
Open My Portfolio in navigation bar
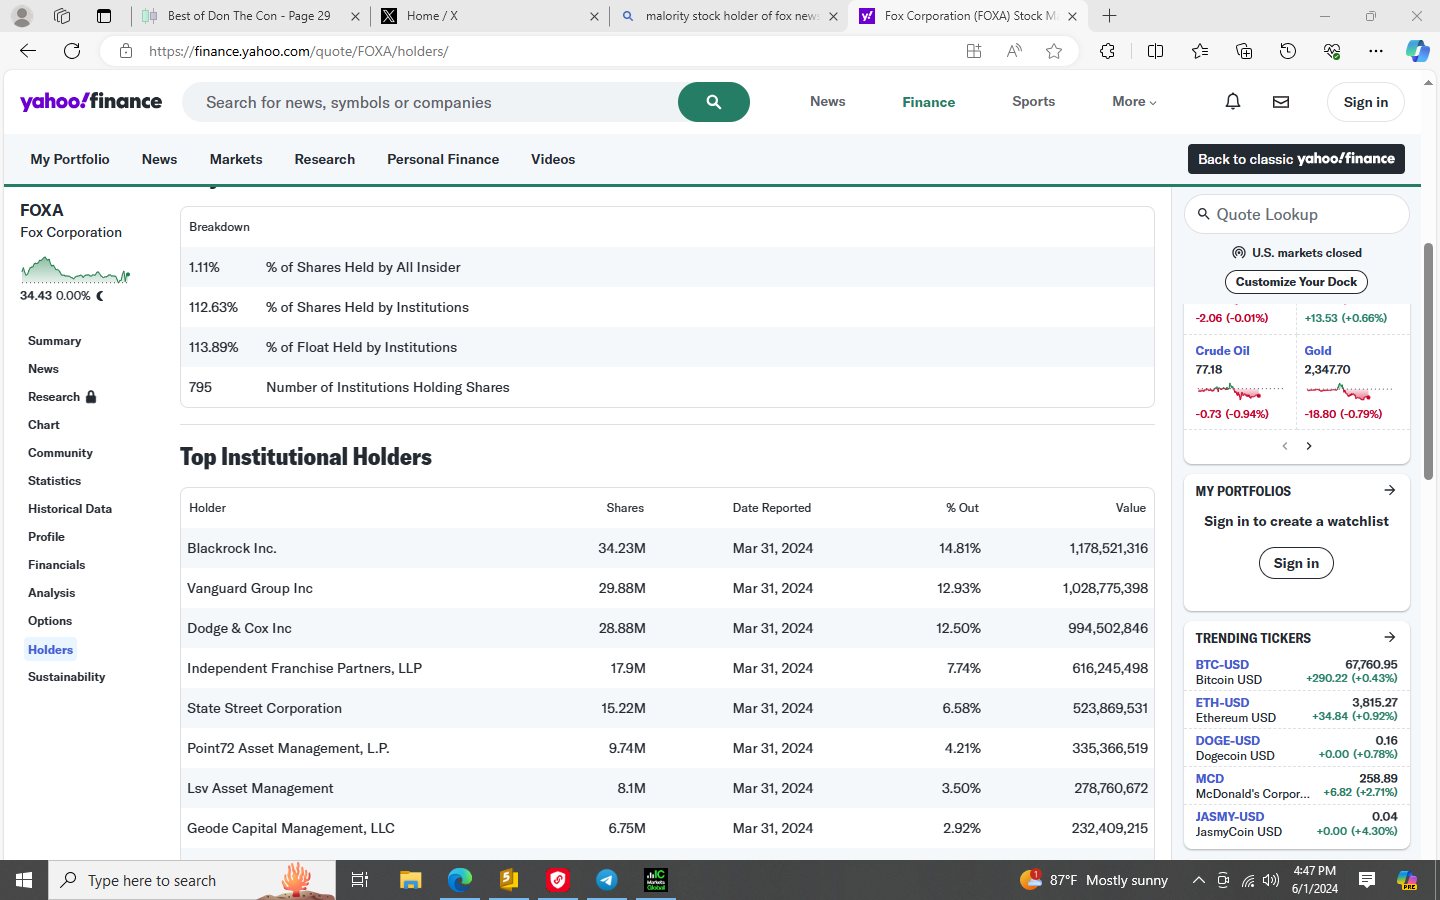(70, 159)
